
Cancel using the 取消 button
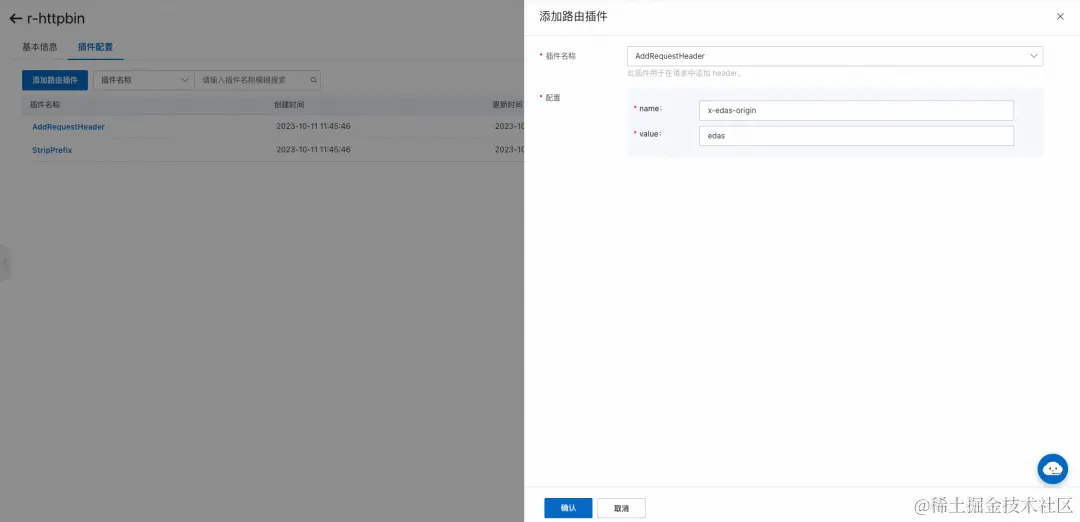pos(621,508)
